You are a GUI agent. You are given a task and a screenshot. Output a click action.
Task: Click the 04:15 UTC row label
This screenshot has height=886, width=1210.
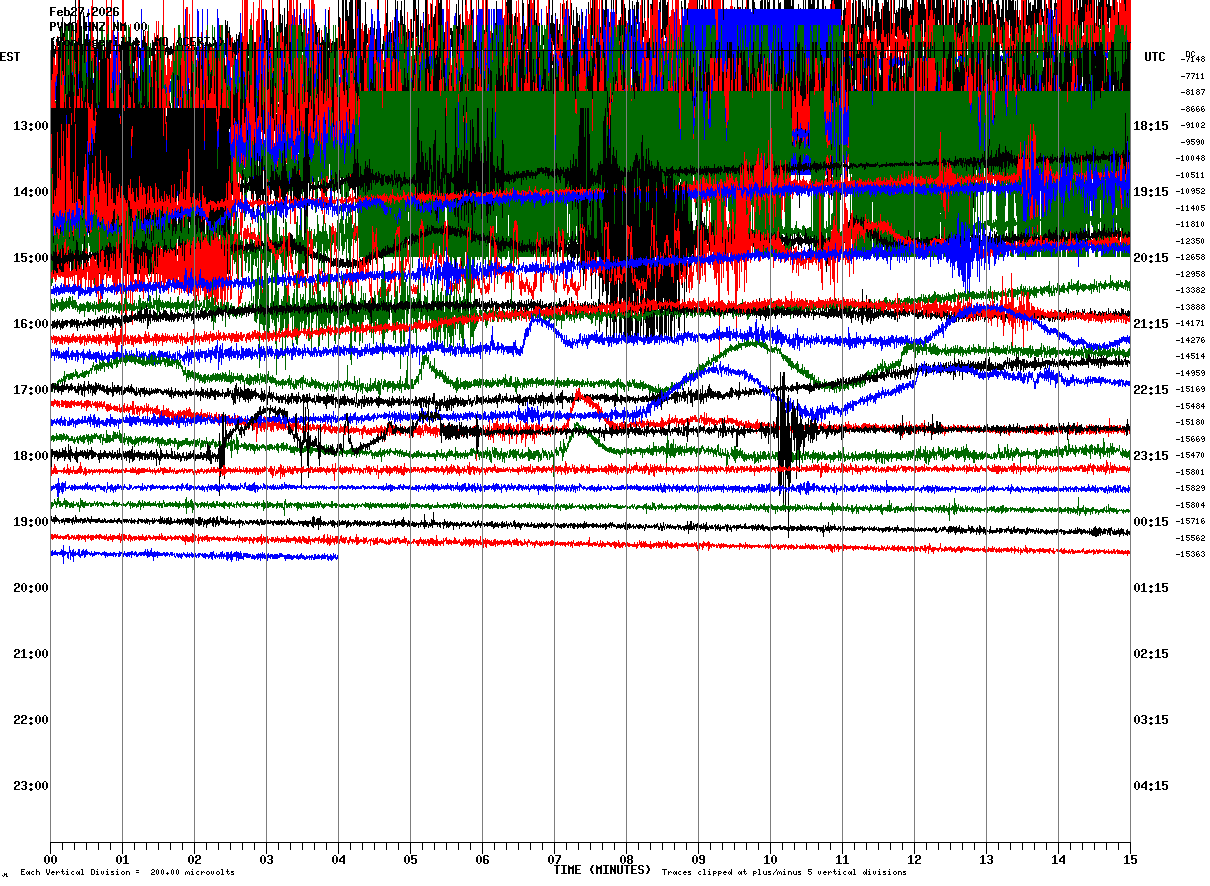(1151, 786)
